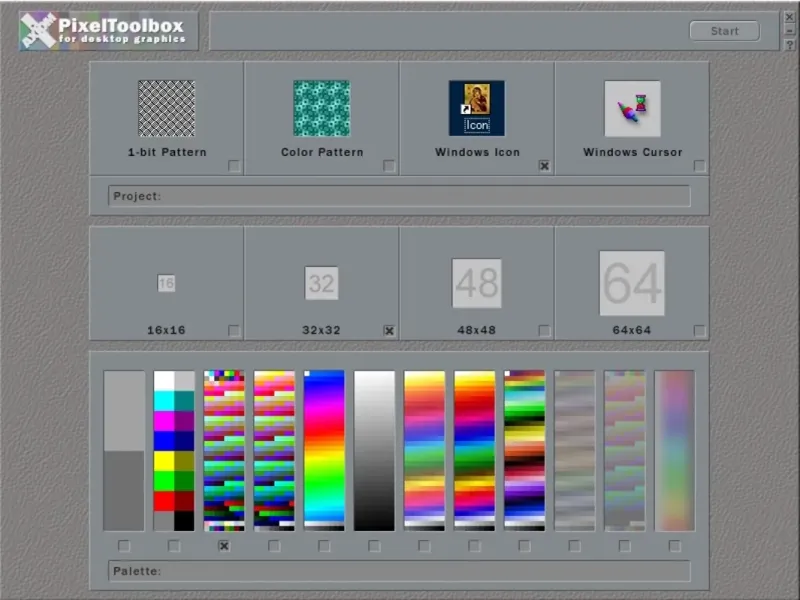Viewport: 800px width, 600px height.
Task: Click the PixelToolbox logo
Action: pyautogui.click(x=109, y=31)
